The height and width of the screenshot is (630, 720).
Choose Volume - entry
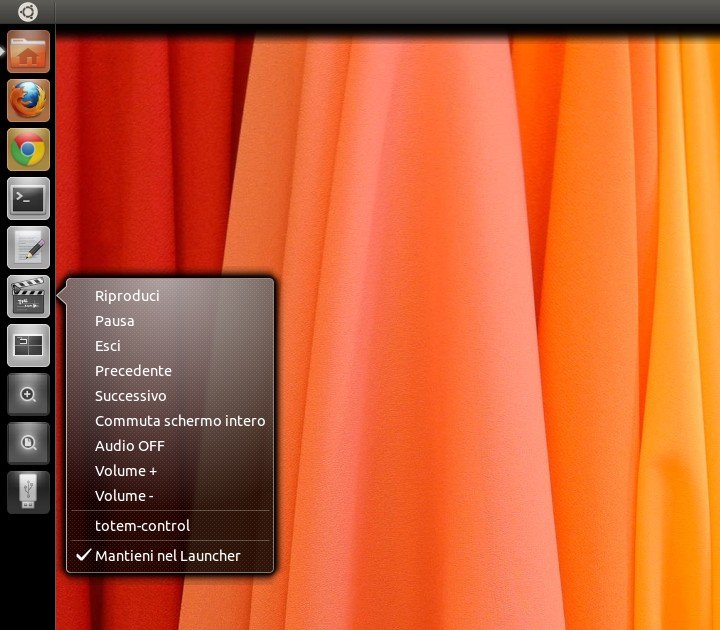170,496
